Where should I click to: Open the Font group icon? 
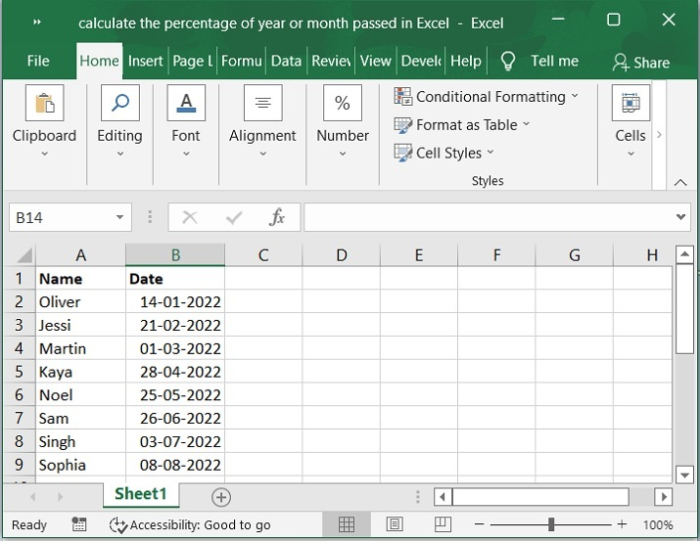pyautogui.click(x=186, y=103)
